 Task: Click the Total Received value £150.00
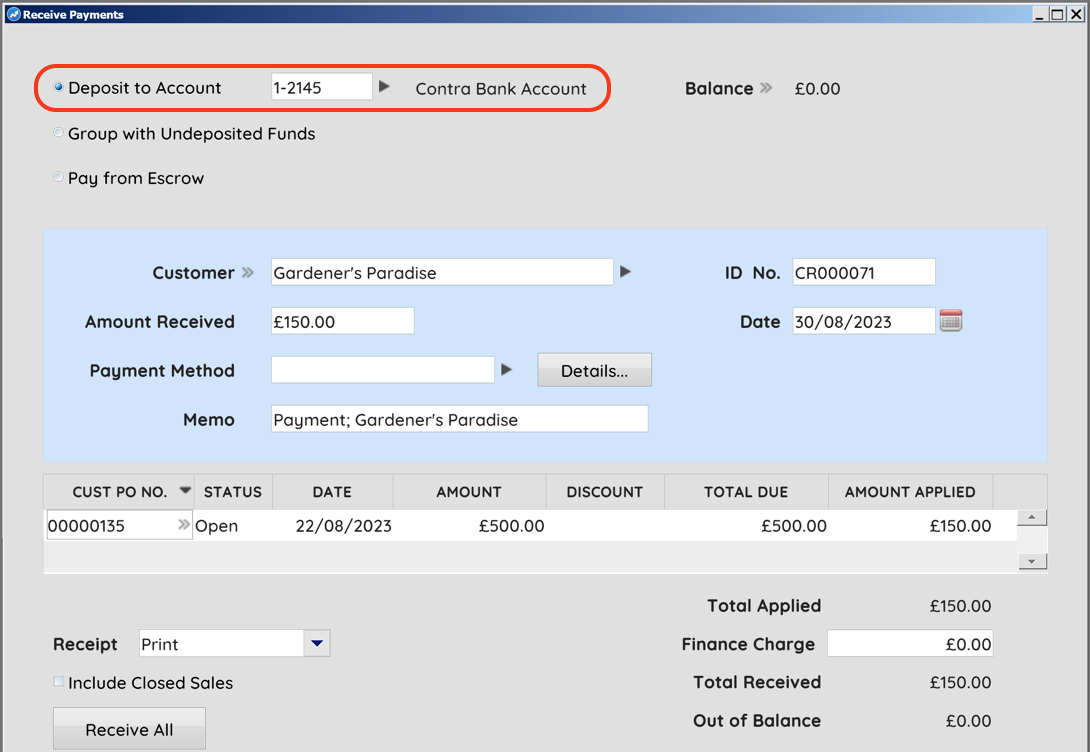961,682
